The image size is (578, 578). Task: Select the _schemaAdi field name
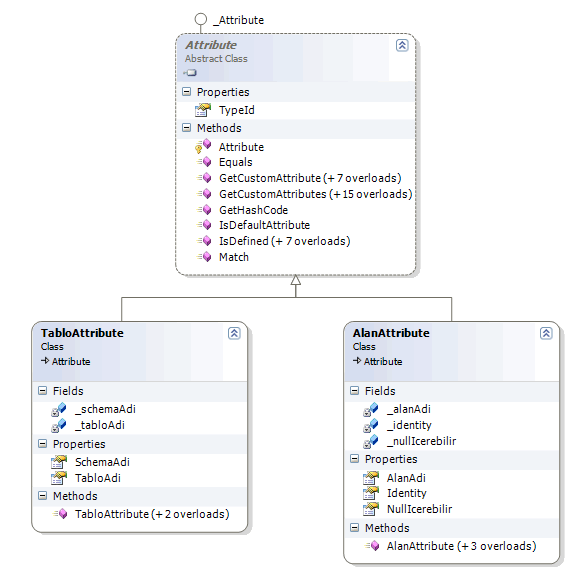[105, 409]
